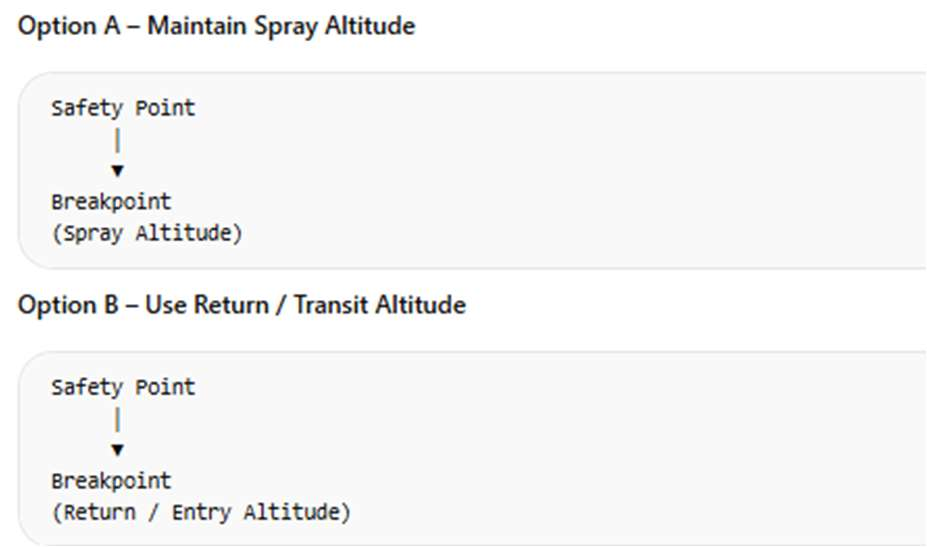This screenshot has width=927, height=547.
Task: Click the (Spray Altitude) line in code block
Action: [x=147, y=234]
